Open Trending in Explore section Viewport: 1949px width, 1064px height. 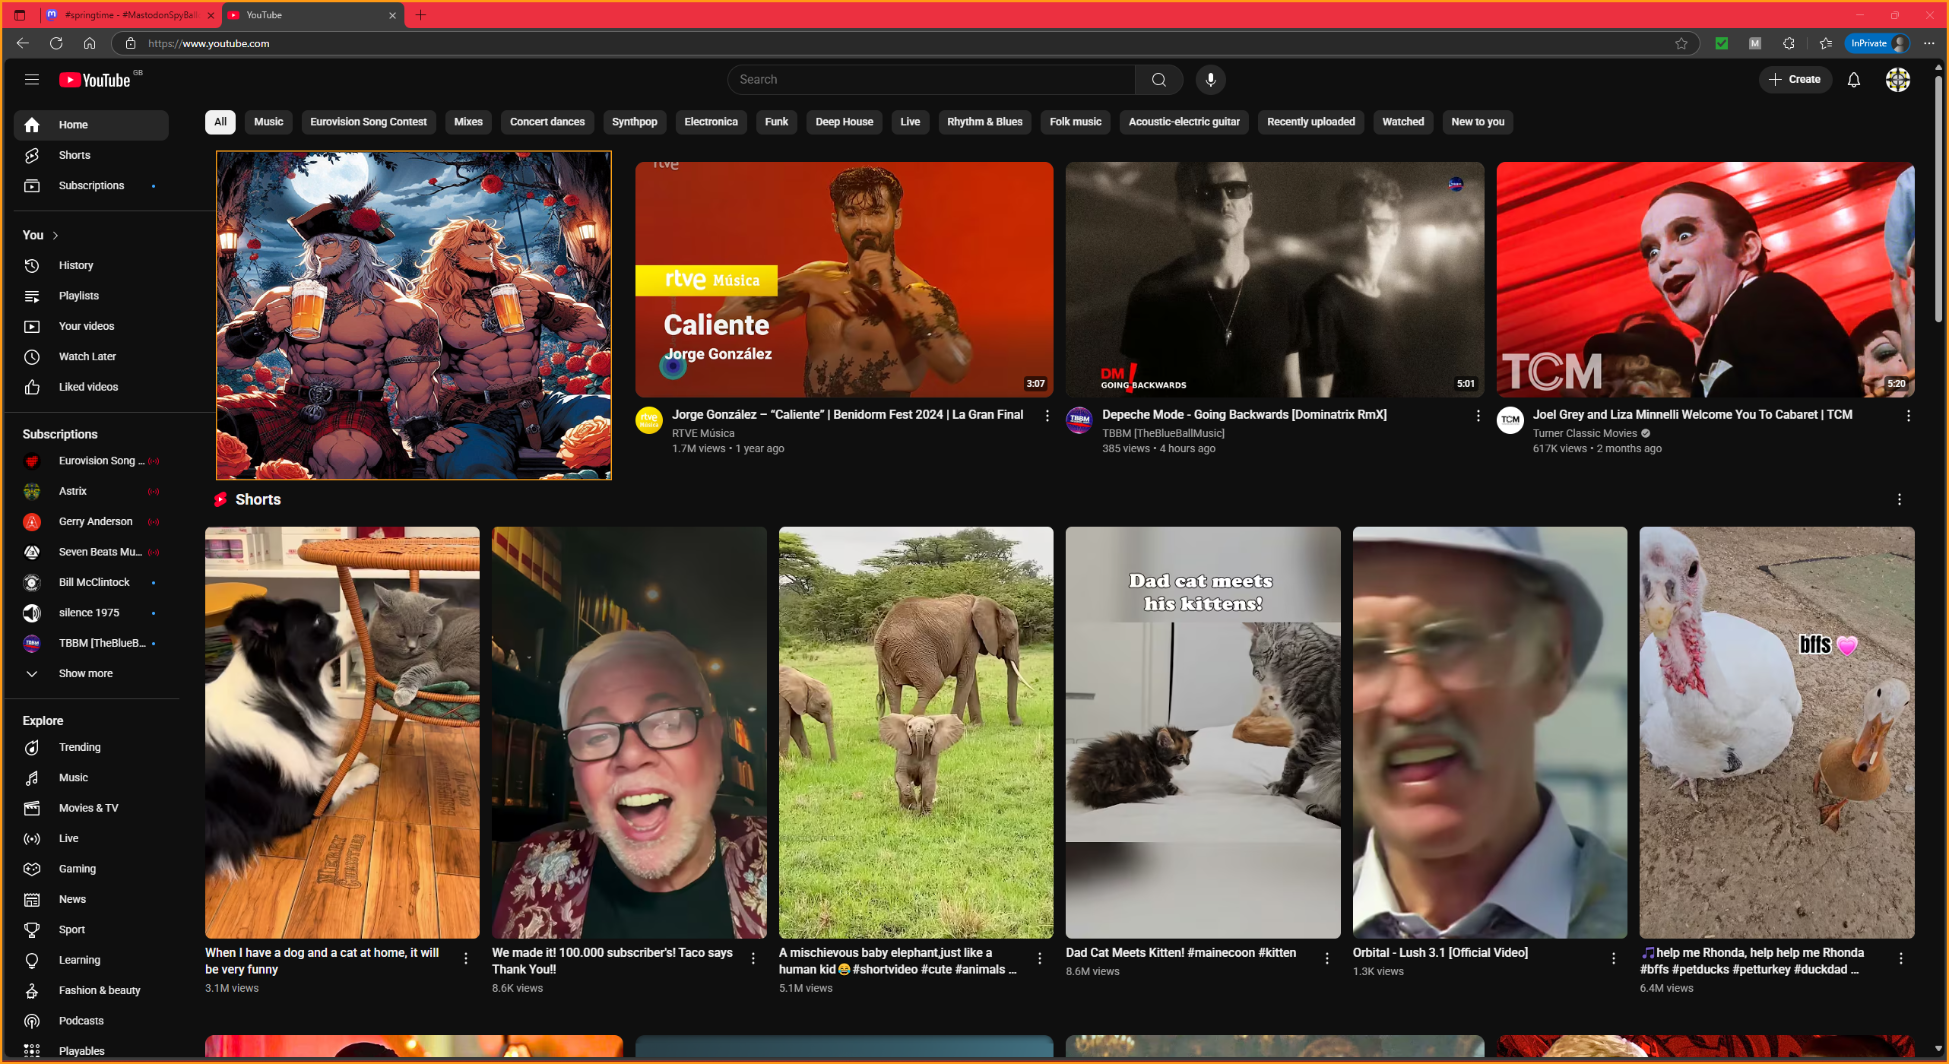[91, 748]
